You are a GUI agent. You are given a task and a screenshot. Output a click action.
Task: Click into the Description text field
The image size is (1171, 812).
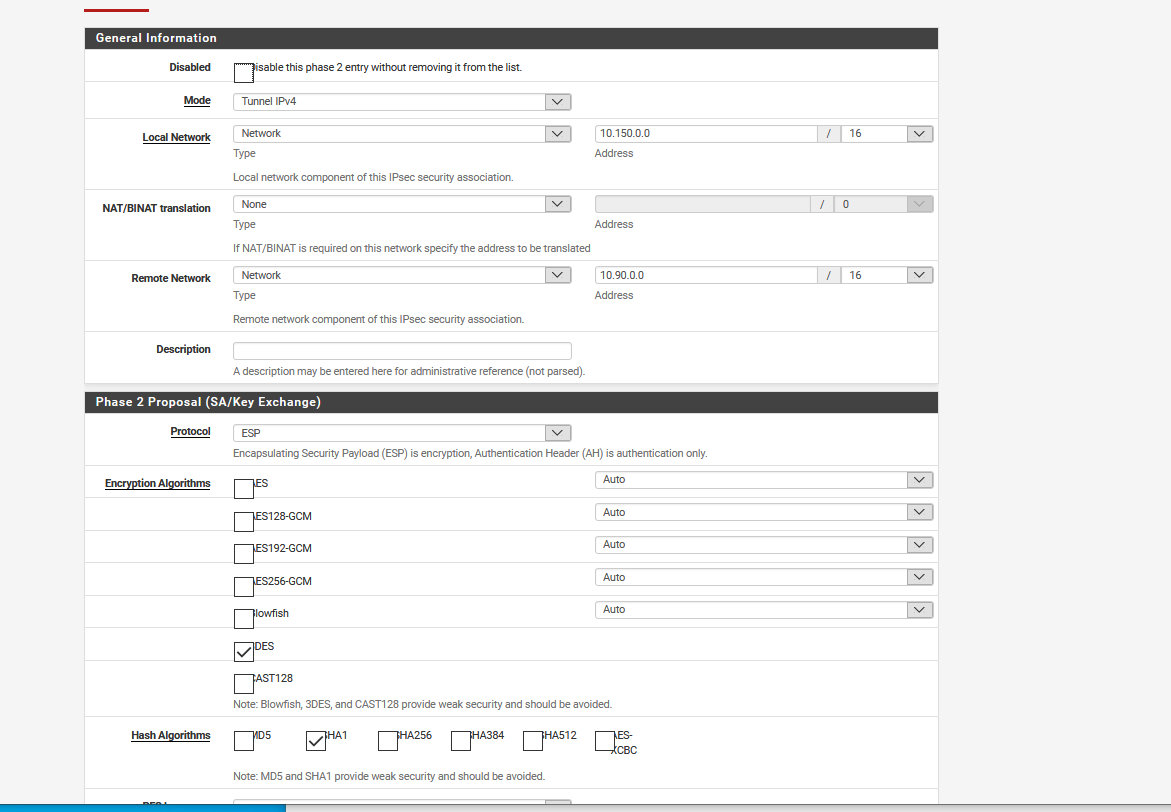tap(402, 350)
